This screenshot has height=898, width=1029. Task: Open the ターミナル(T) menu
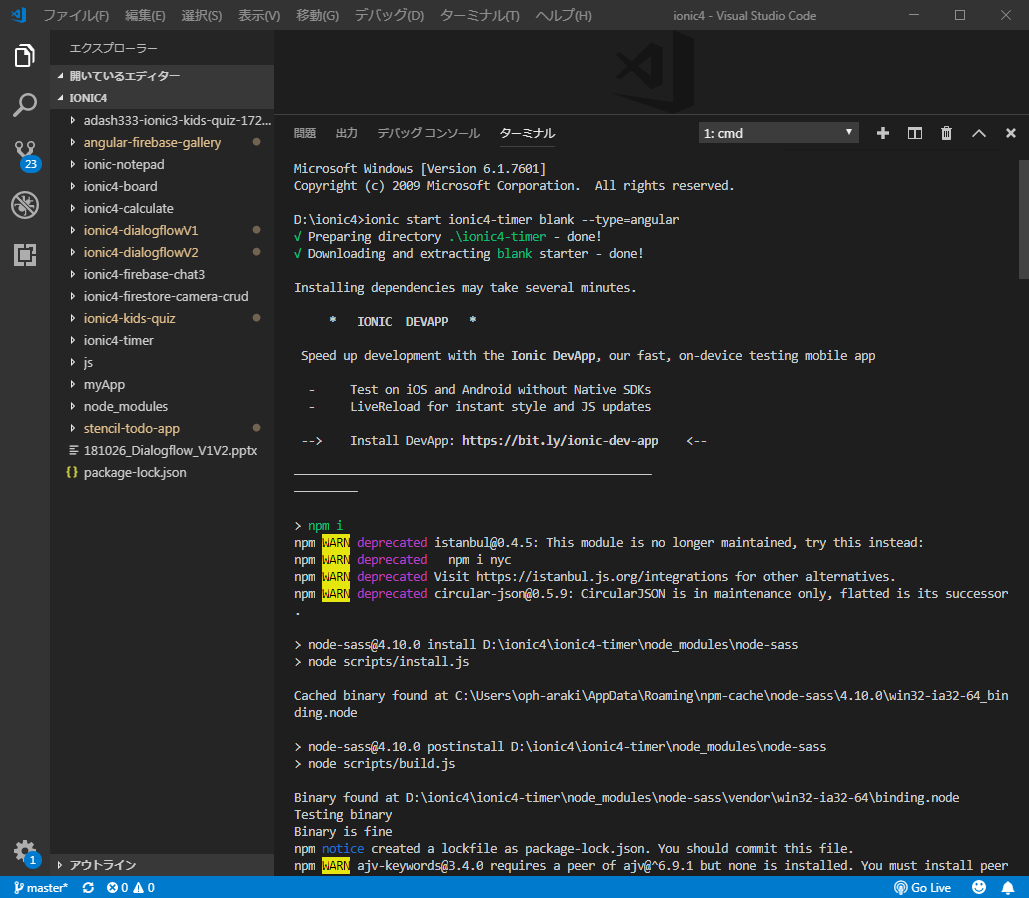(479, 16)
